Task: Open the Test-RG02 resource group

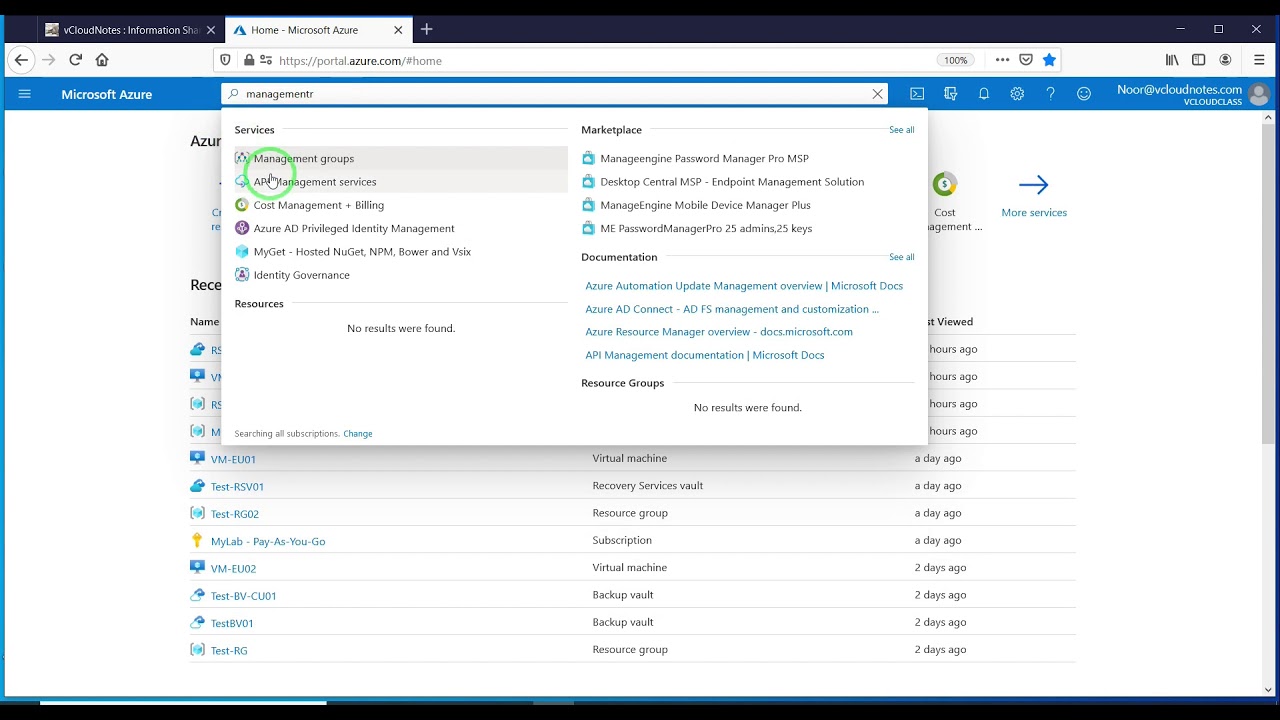Action: point(235,514)
